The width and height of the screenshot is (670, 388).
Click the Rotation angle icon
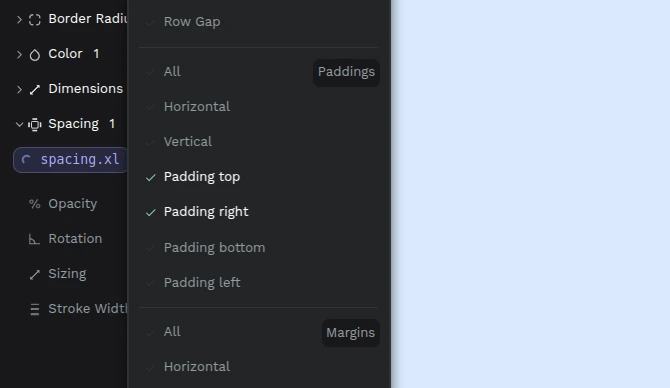coord(34,239)
